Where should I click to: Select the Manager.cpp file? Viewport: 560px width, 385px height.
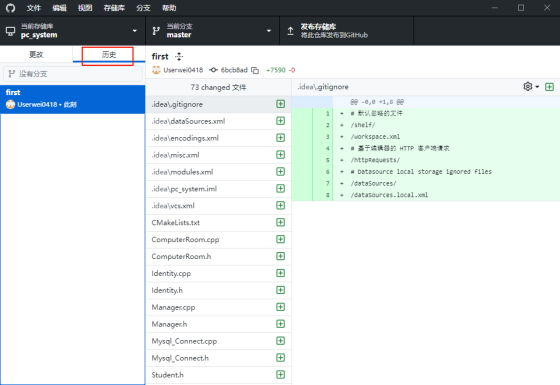pyautogui.click(x=218, y=307)
